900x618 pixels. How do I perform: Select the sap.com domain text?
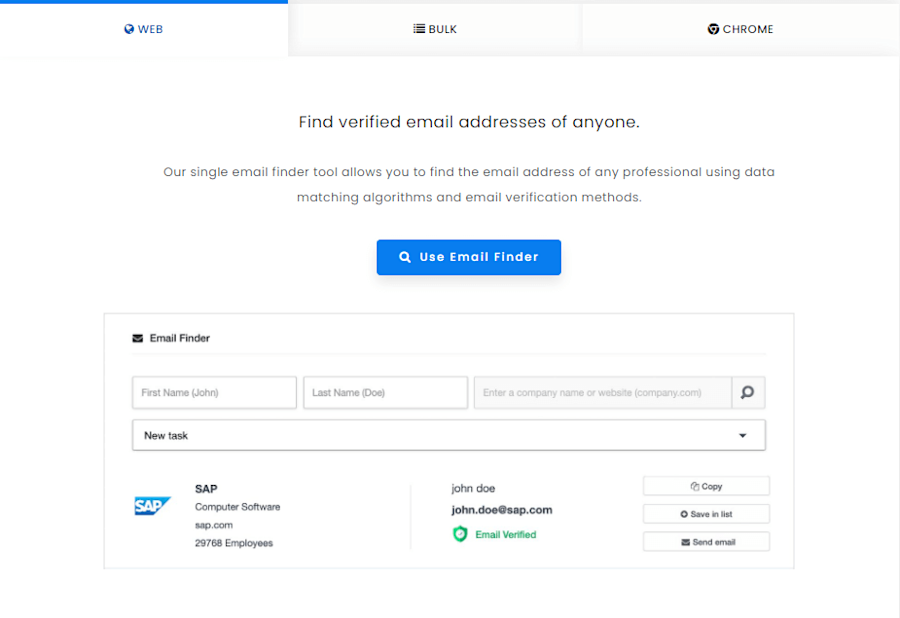click(x=214, y=525)
